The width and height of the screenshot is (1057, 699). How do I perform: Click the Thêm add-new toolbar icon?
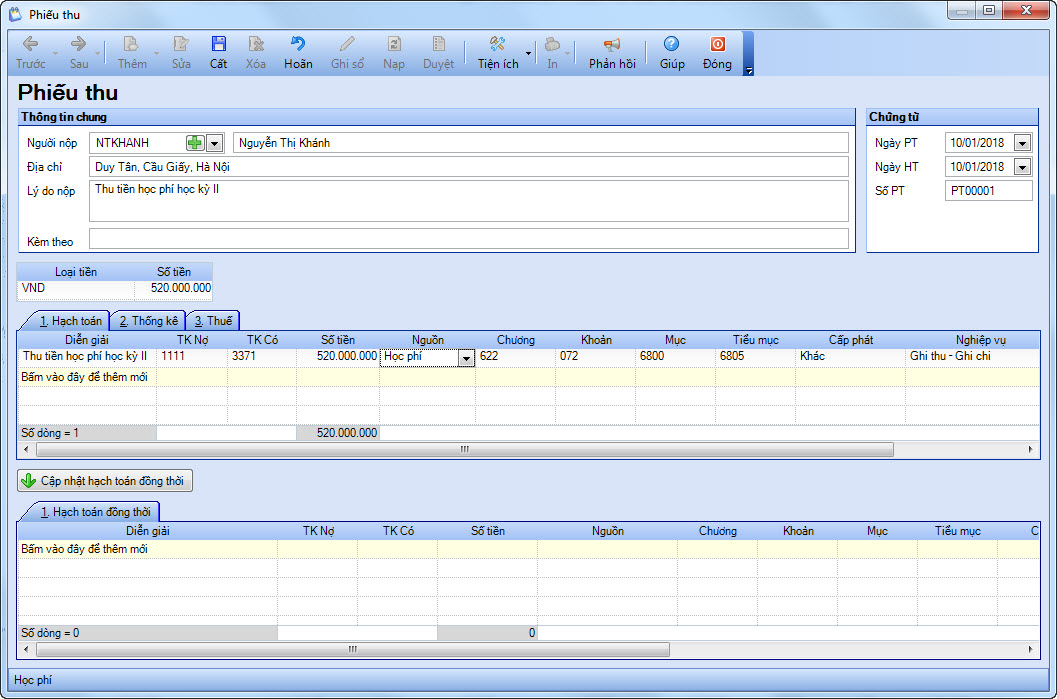pos(131,44)
